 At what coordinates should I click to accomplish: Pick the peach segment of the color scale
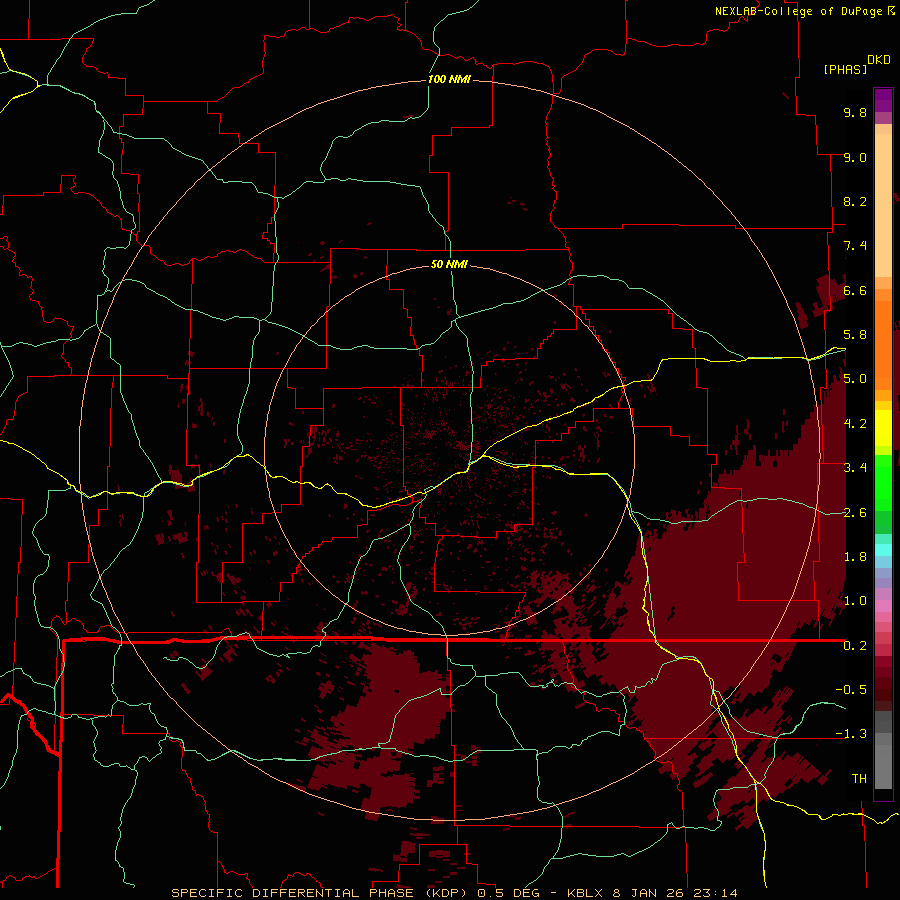(883, 201)
